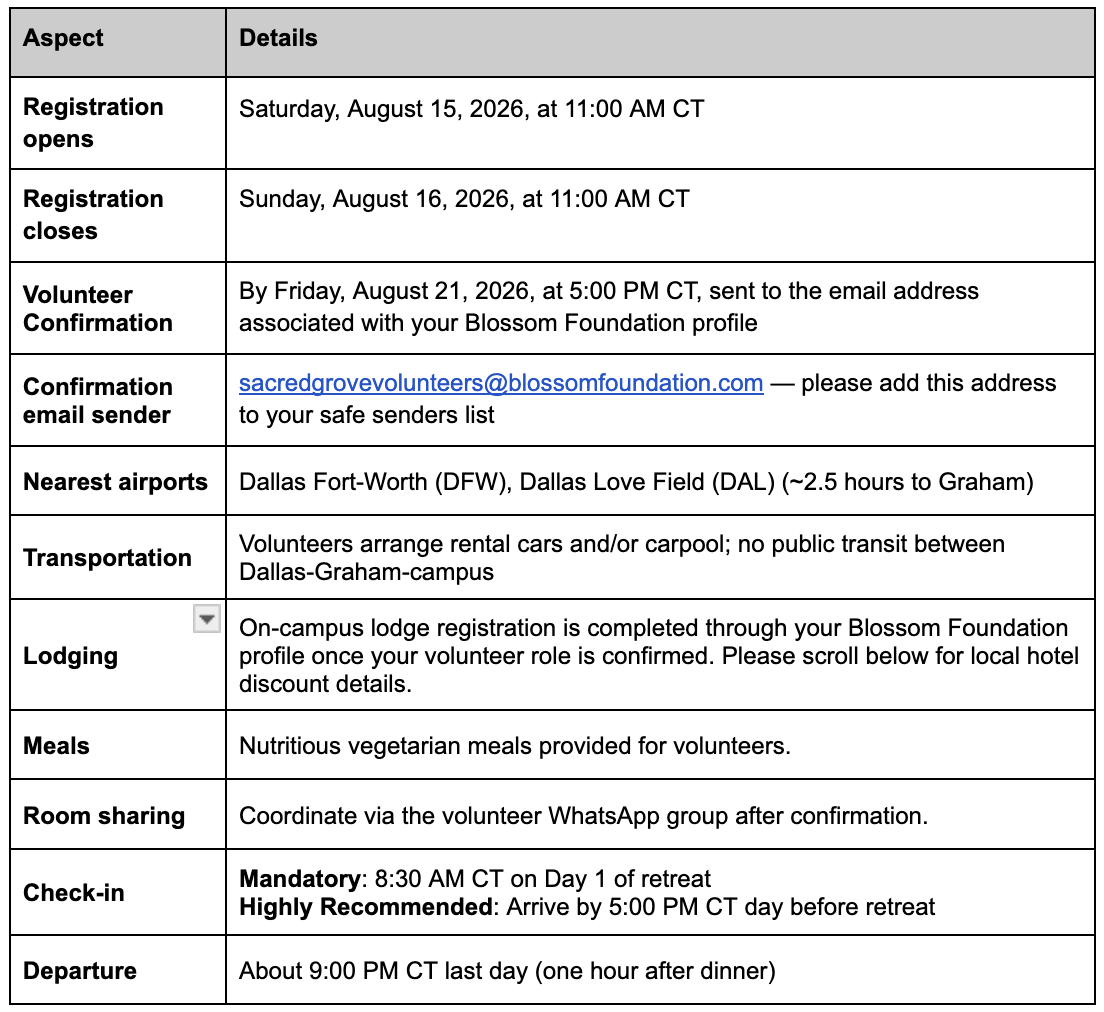Click the Sunday, August 16, 2026 details cell

[x=660, y=215]
